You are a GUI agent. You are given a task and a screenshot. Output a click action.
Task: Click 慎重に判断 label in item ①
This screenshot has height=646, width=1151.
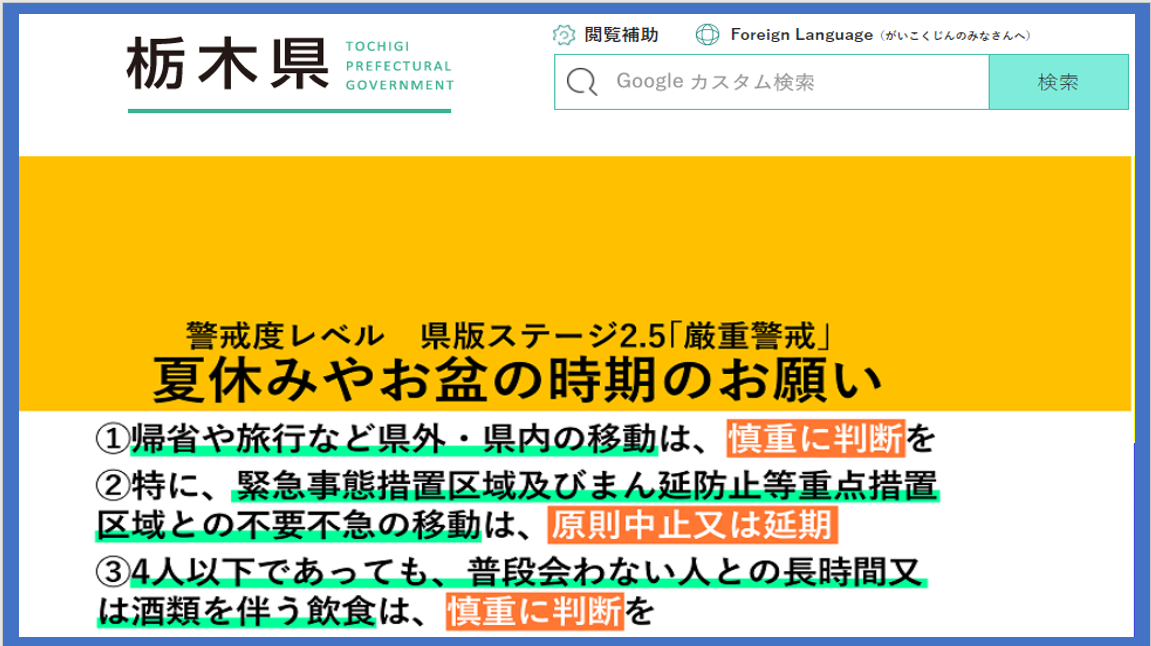(x=816, y=437)
